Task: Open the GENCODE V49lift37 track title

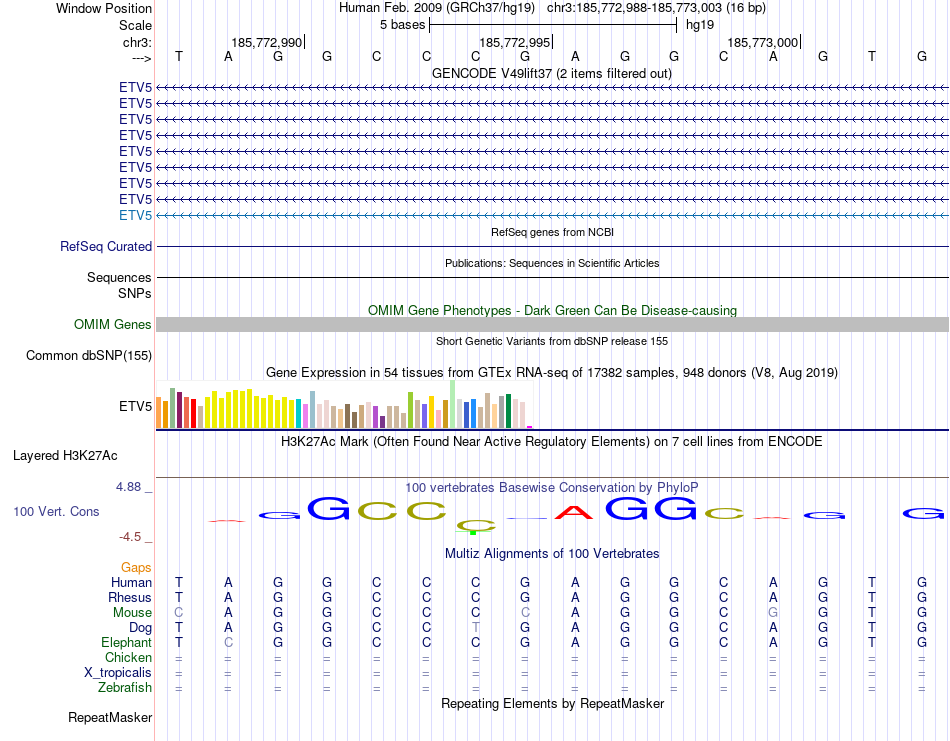Action: point(551,73)
